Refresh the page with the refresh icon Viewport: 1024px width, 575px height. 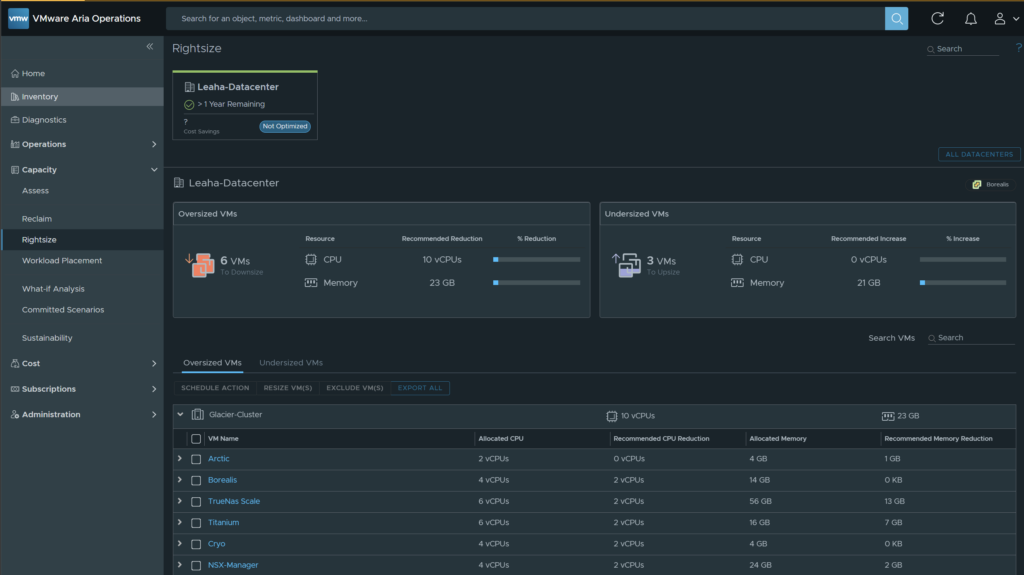[x=937, y=18]
